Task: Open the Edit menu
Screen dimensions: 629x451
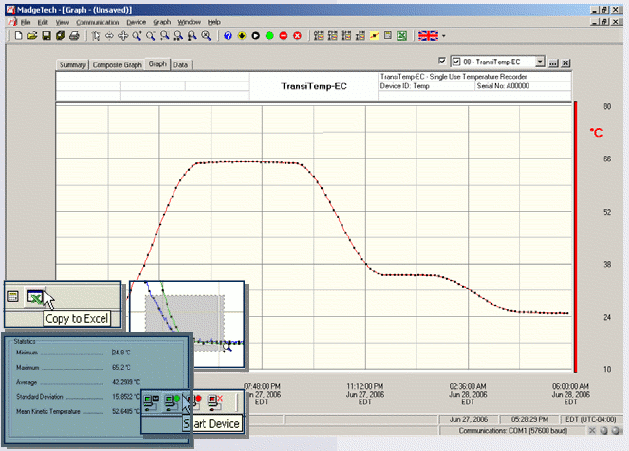Action: tap(43, 22)
